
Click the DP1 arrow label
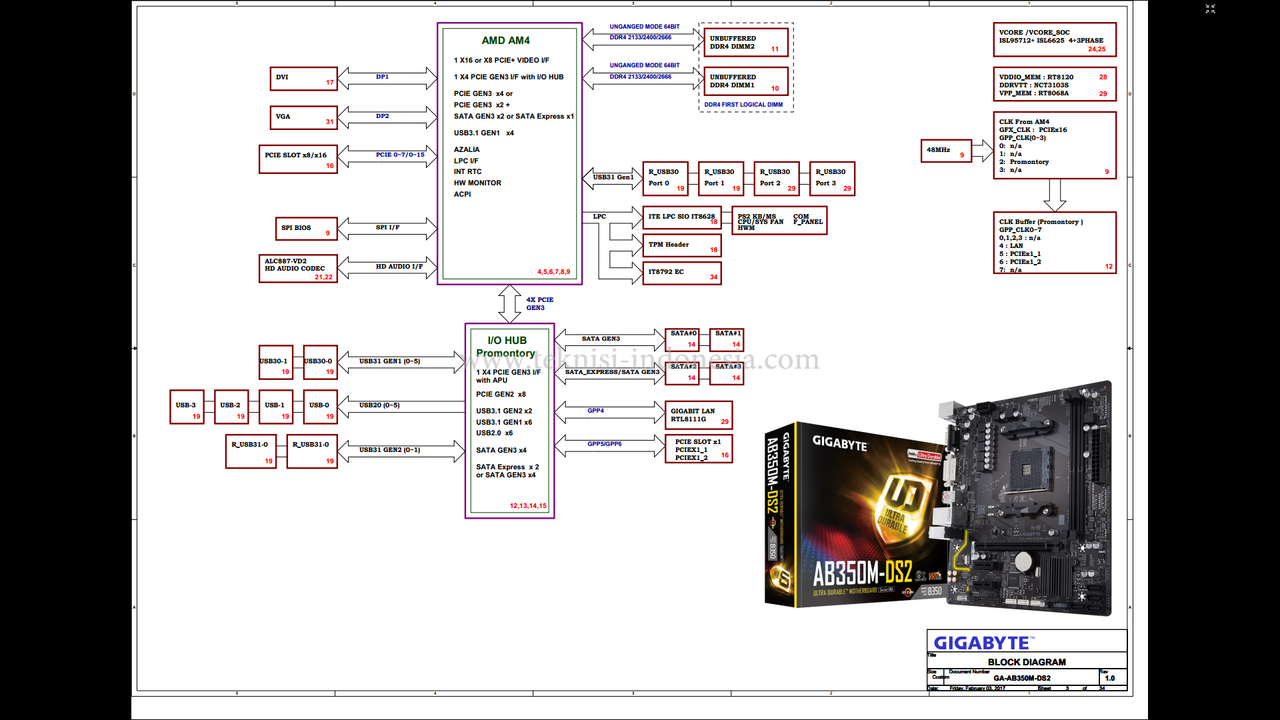382,76
